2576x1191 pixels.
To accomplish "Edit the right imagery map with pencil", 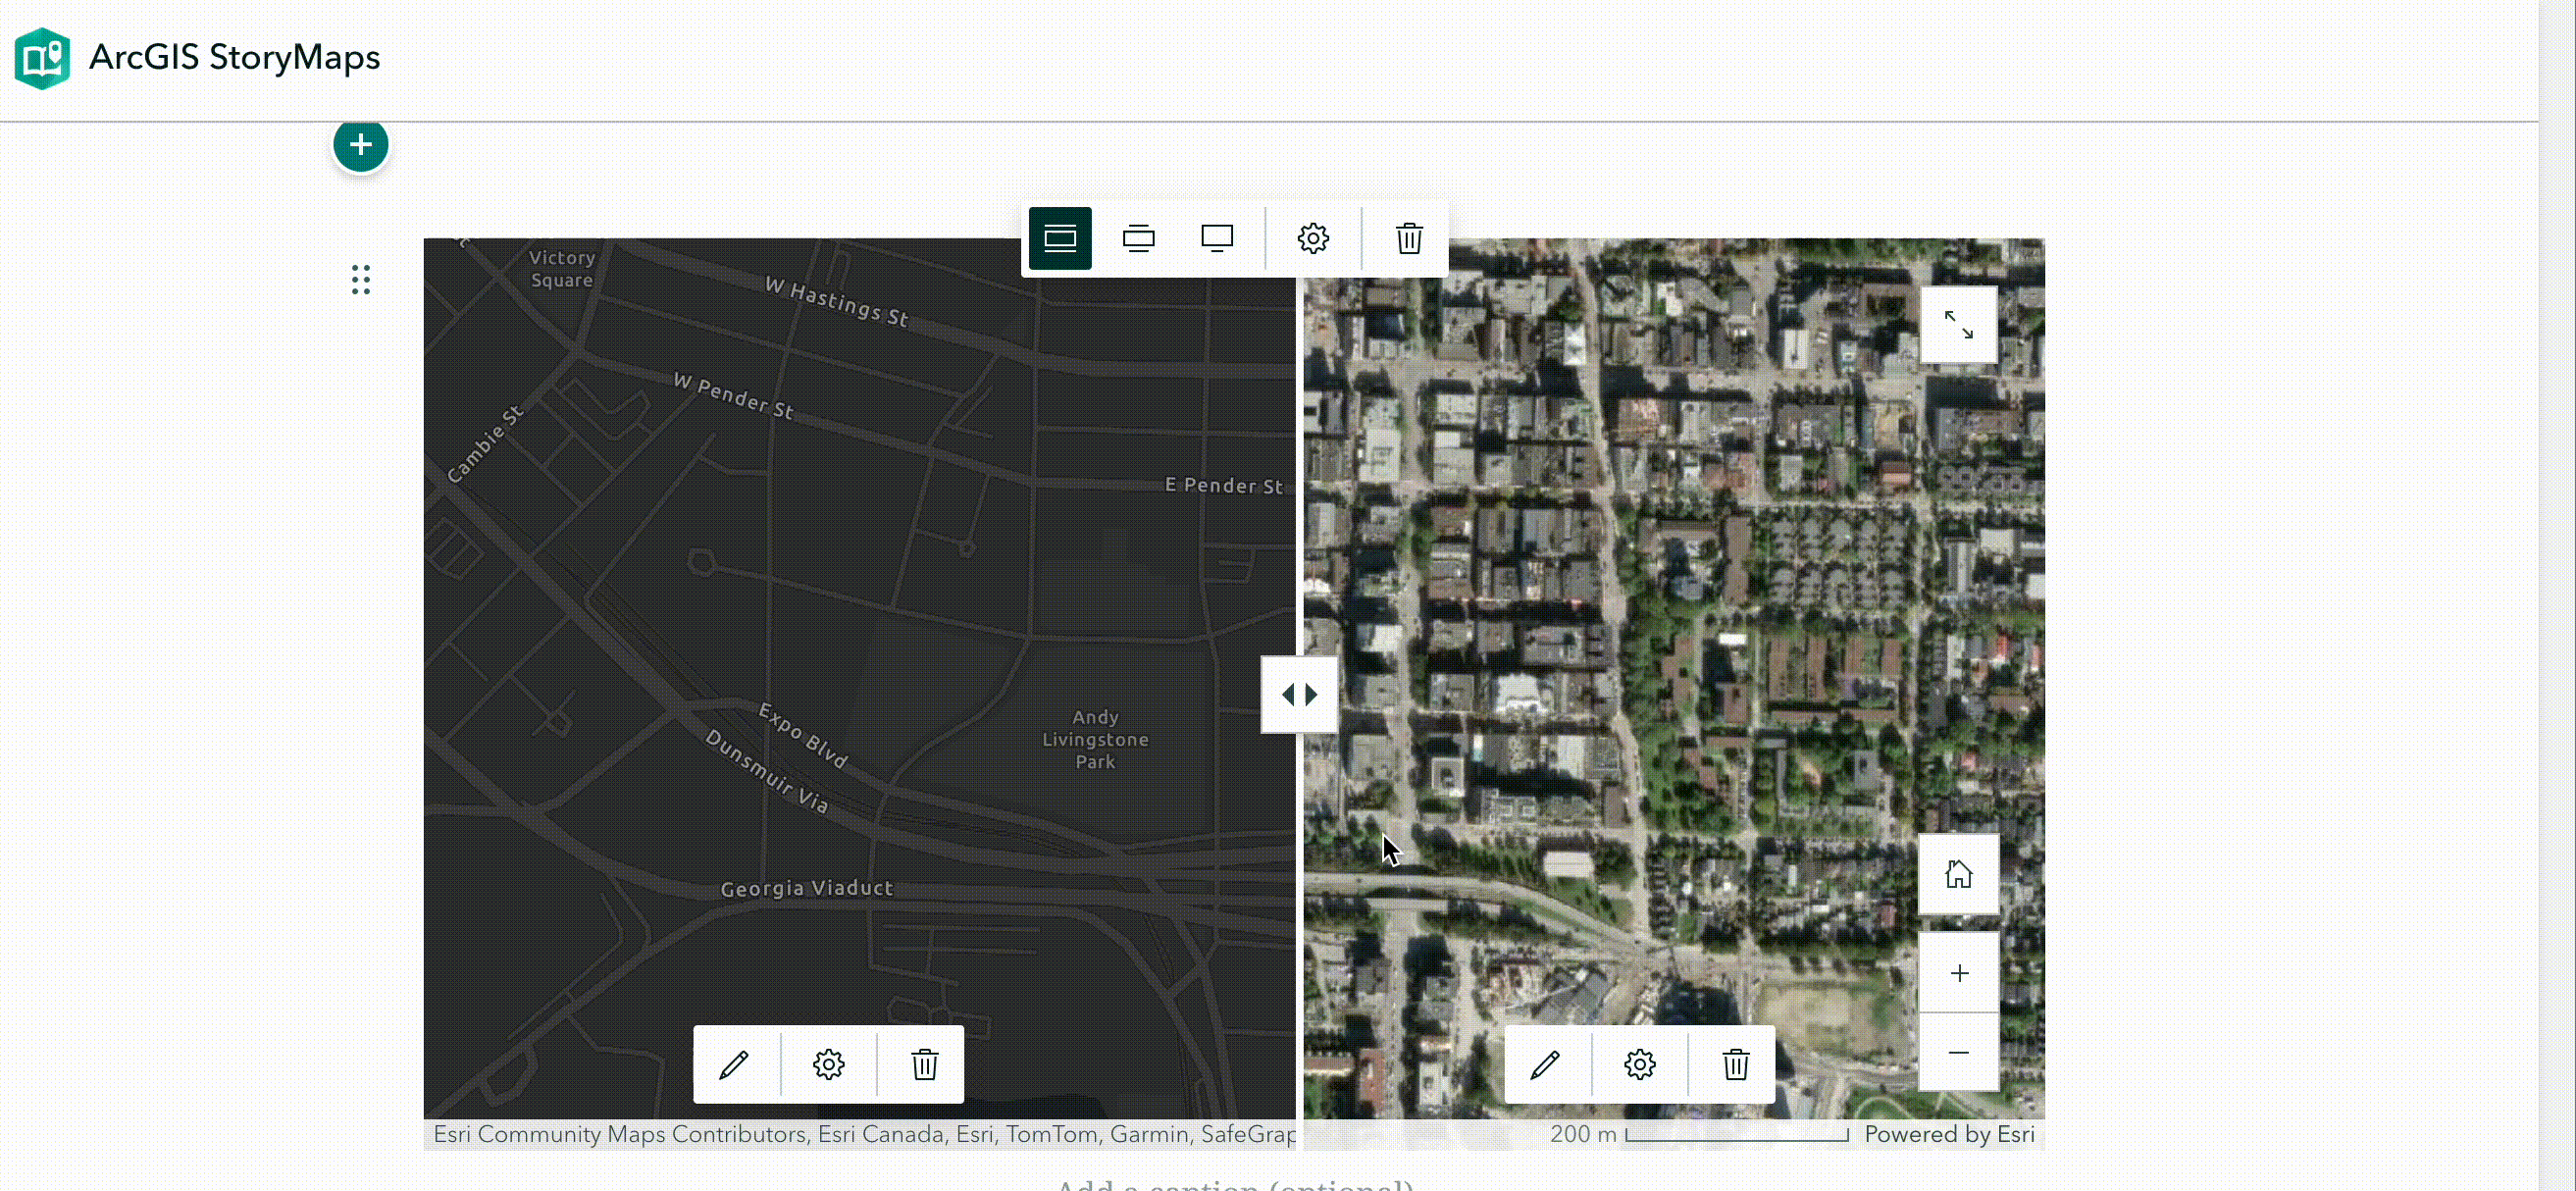I will [x=1545, y=1064].
